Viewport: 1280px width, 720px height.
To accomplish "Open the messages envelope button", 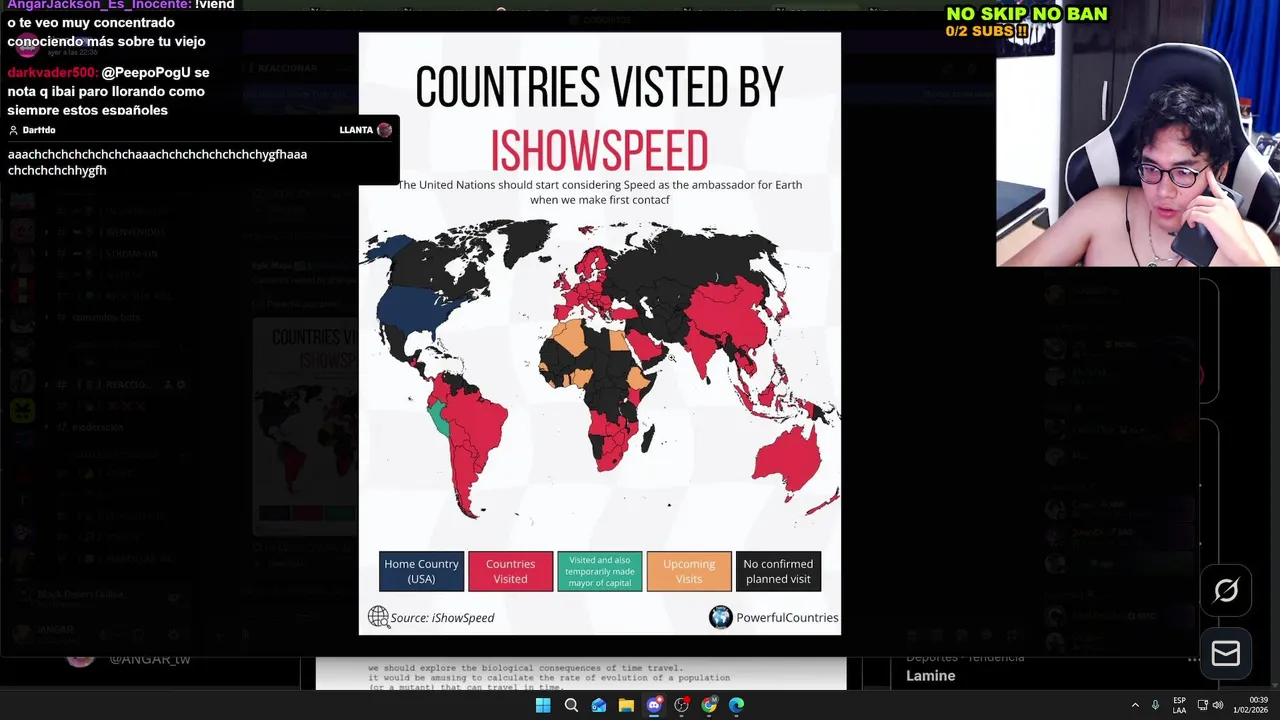I will click(x=1226, y=654).
